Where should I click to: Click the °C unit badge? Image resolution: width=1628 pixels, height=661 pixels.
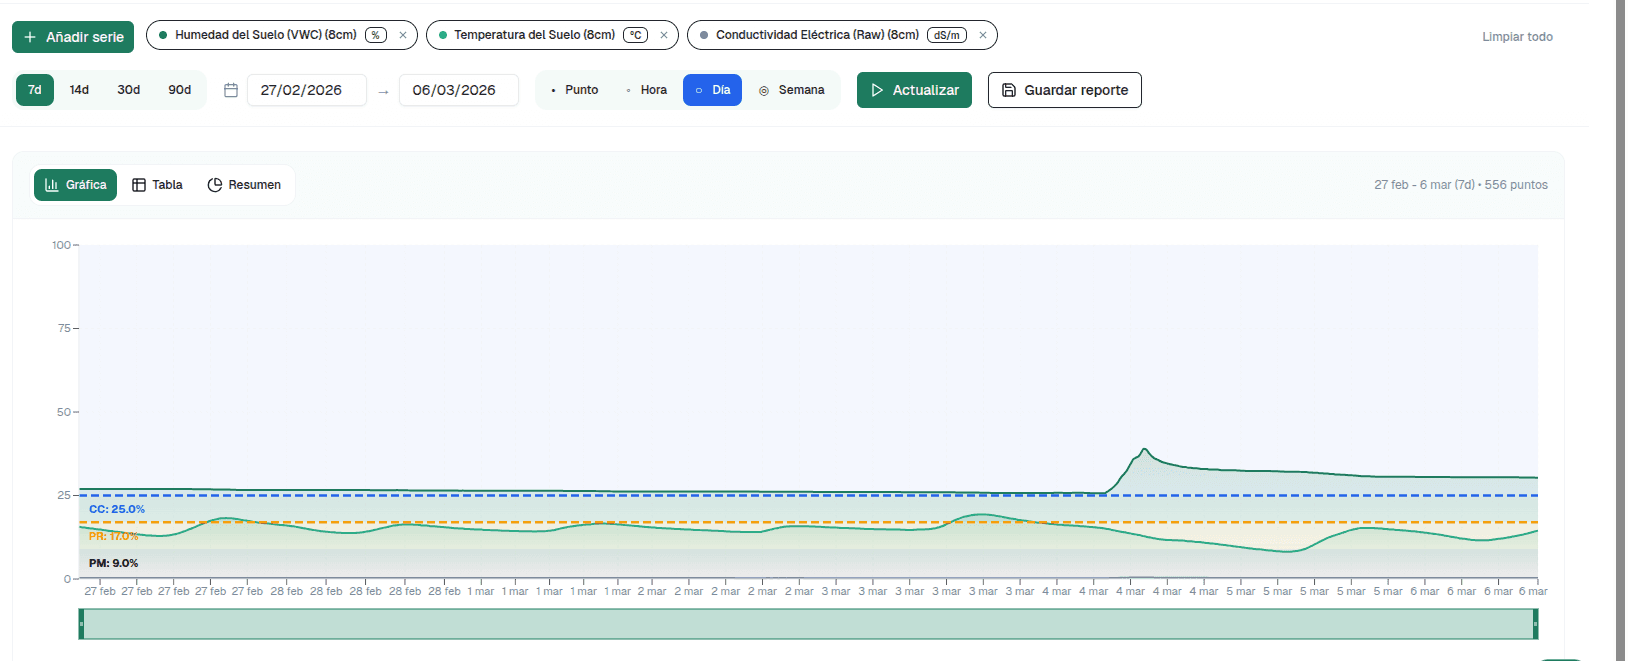pos(636,35)
